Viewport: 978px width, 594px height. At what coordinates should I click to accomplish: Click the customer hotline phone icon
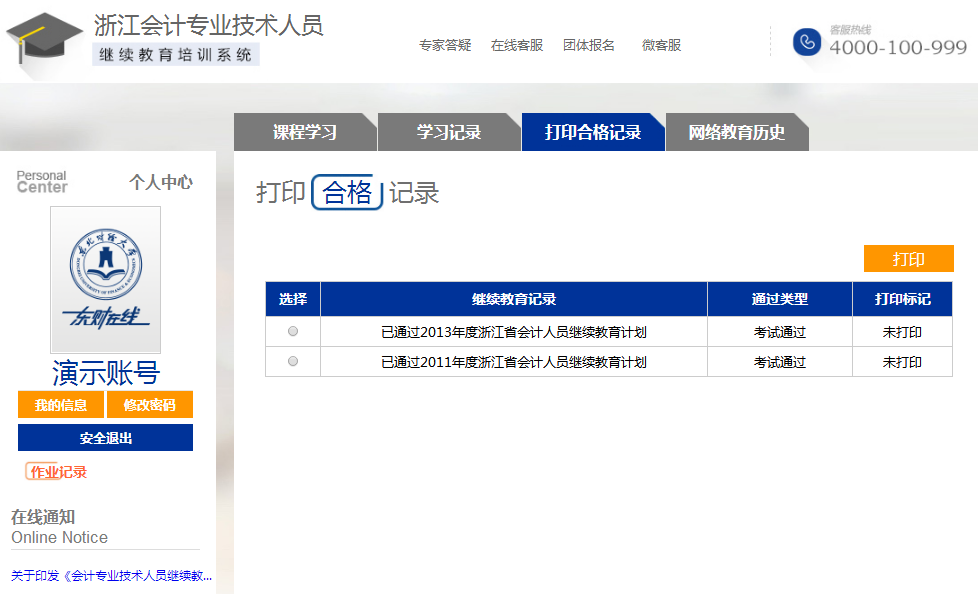pos(806,42)
